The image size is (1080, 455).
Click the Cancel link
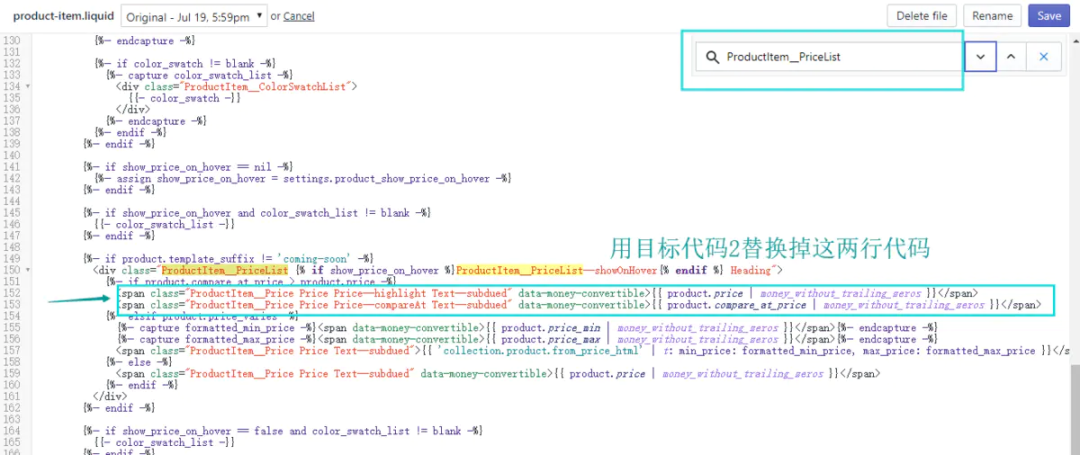pos(298,16)
